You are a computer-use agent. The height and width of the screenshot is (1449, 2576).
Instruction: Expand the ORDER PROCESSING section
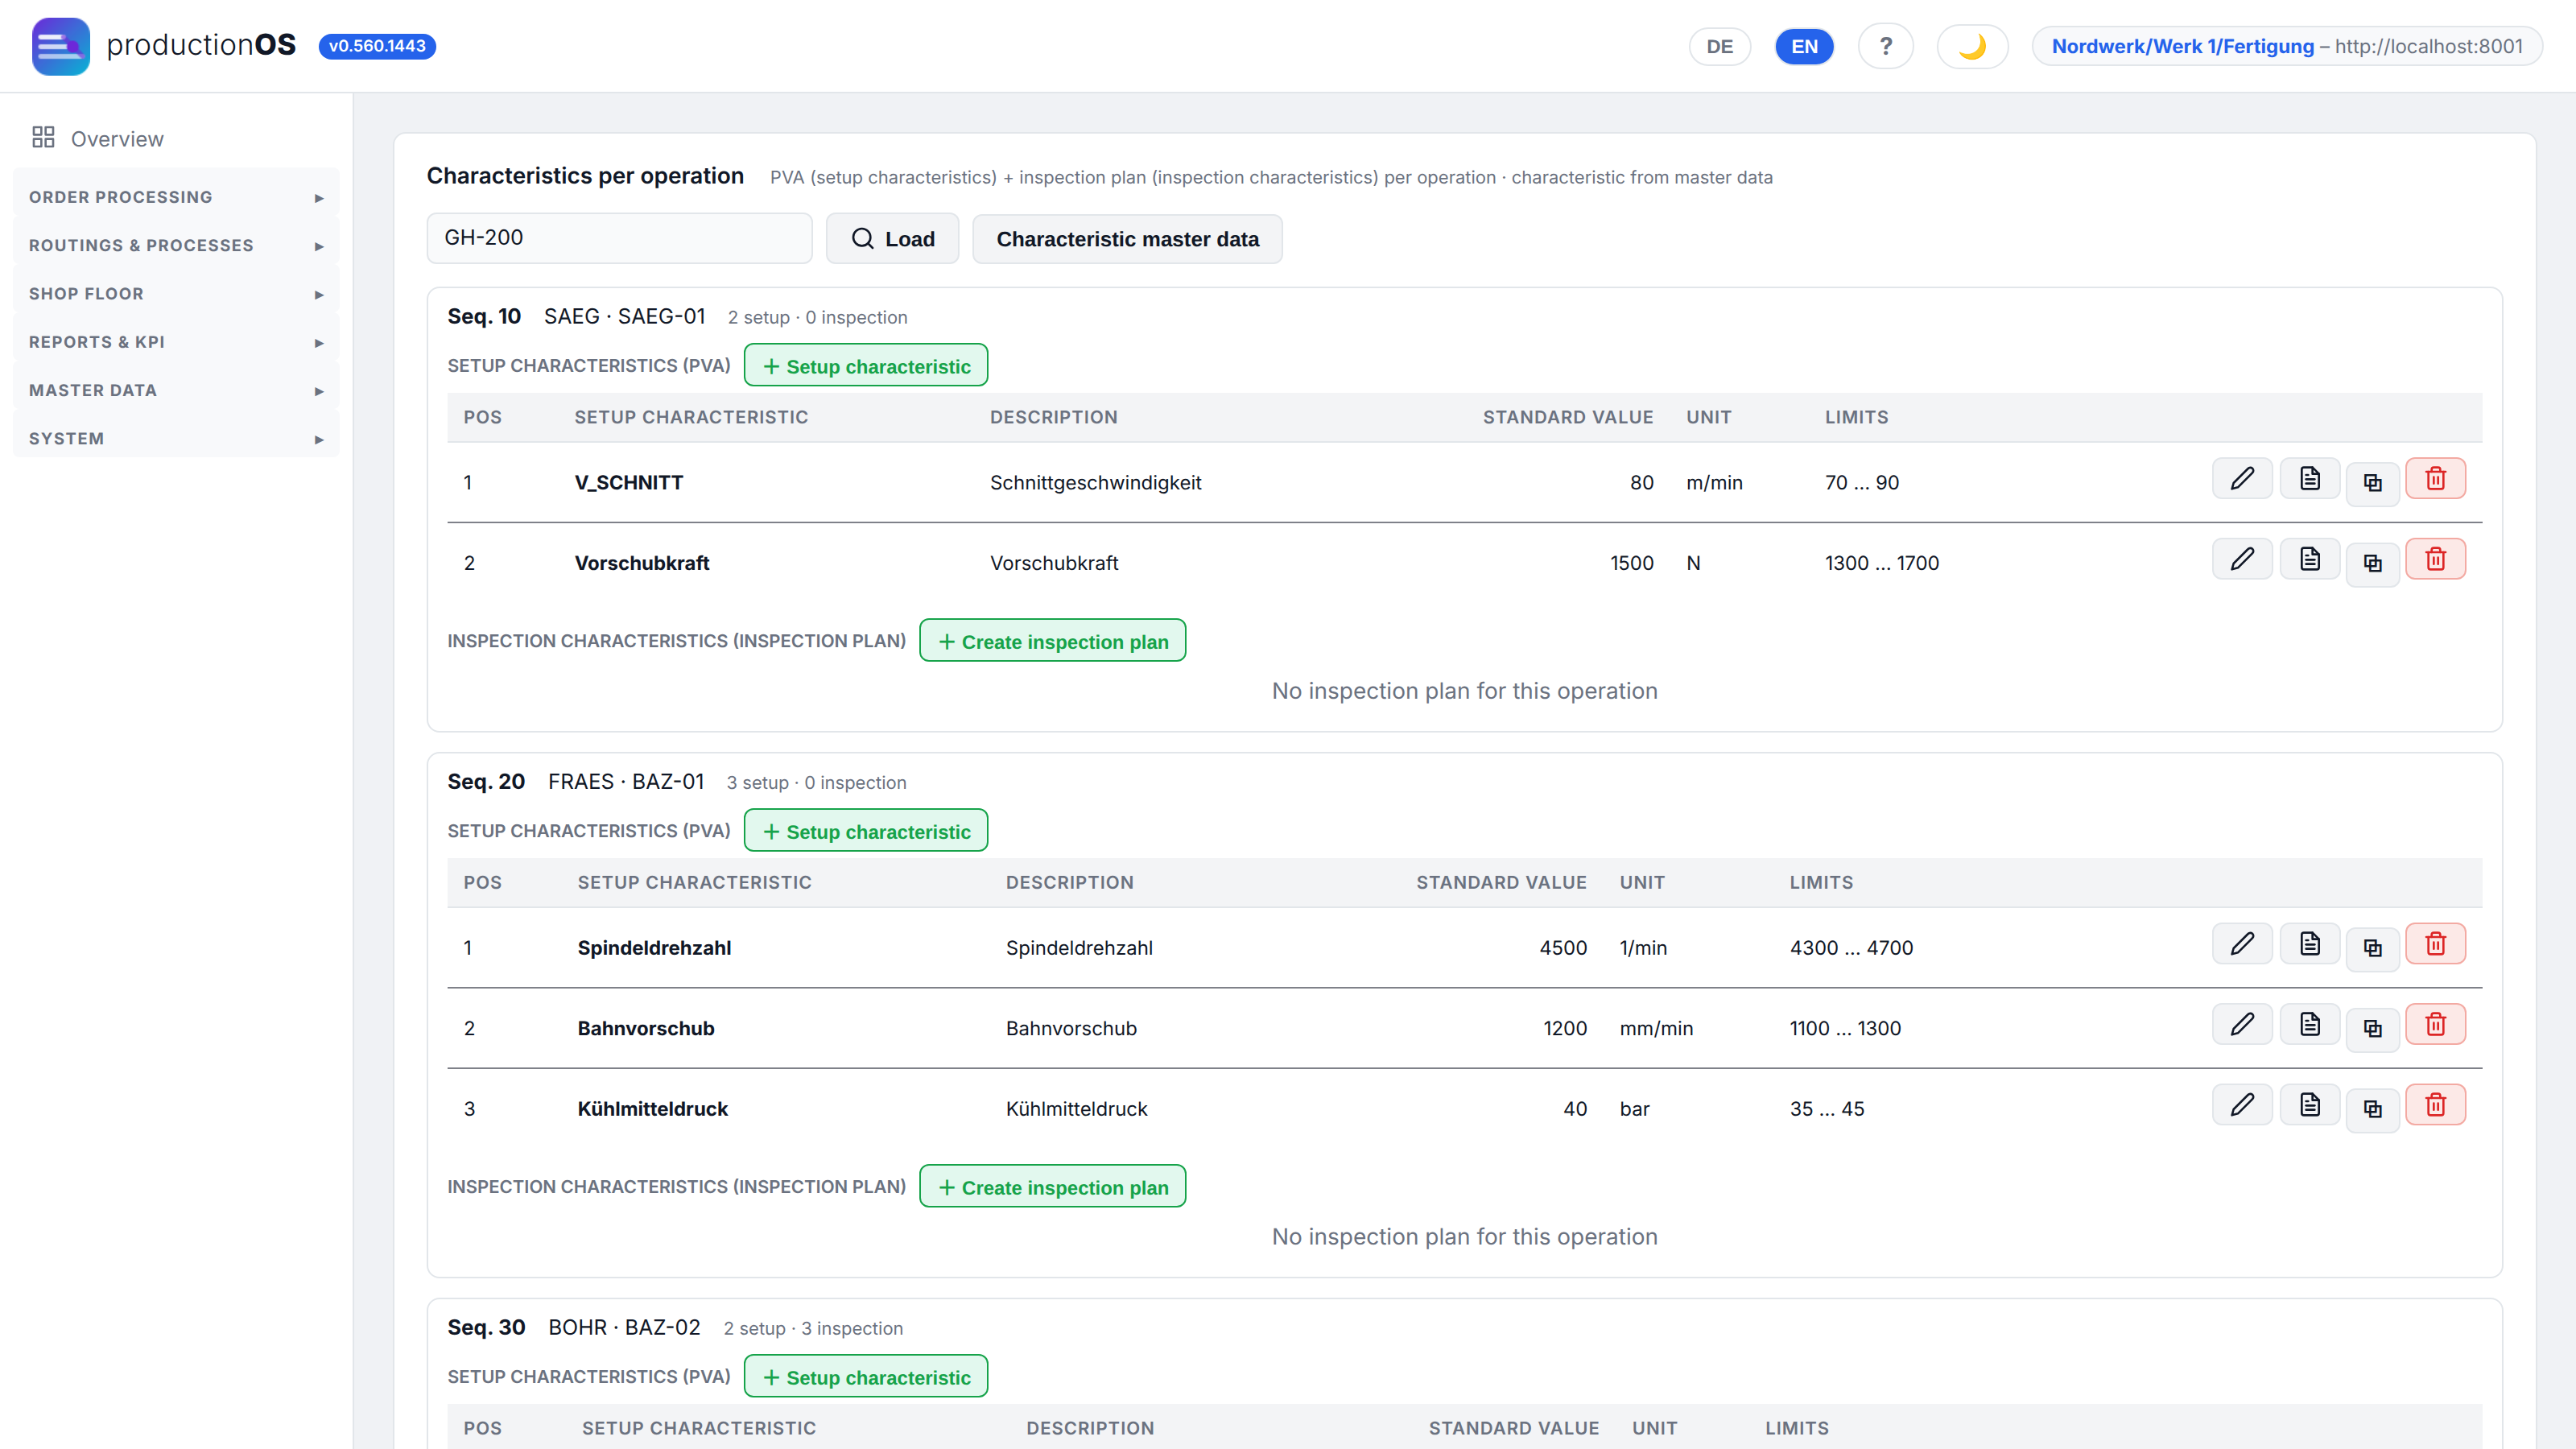pos(176,197)
